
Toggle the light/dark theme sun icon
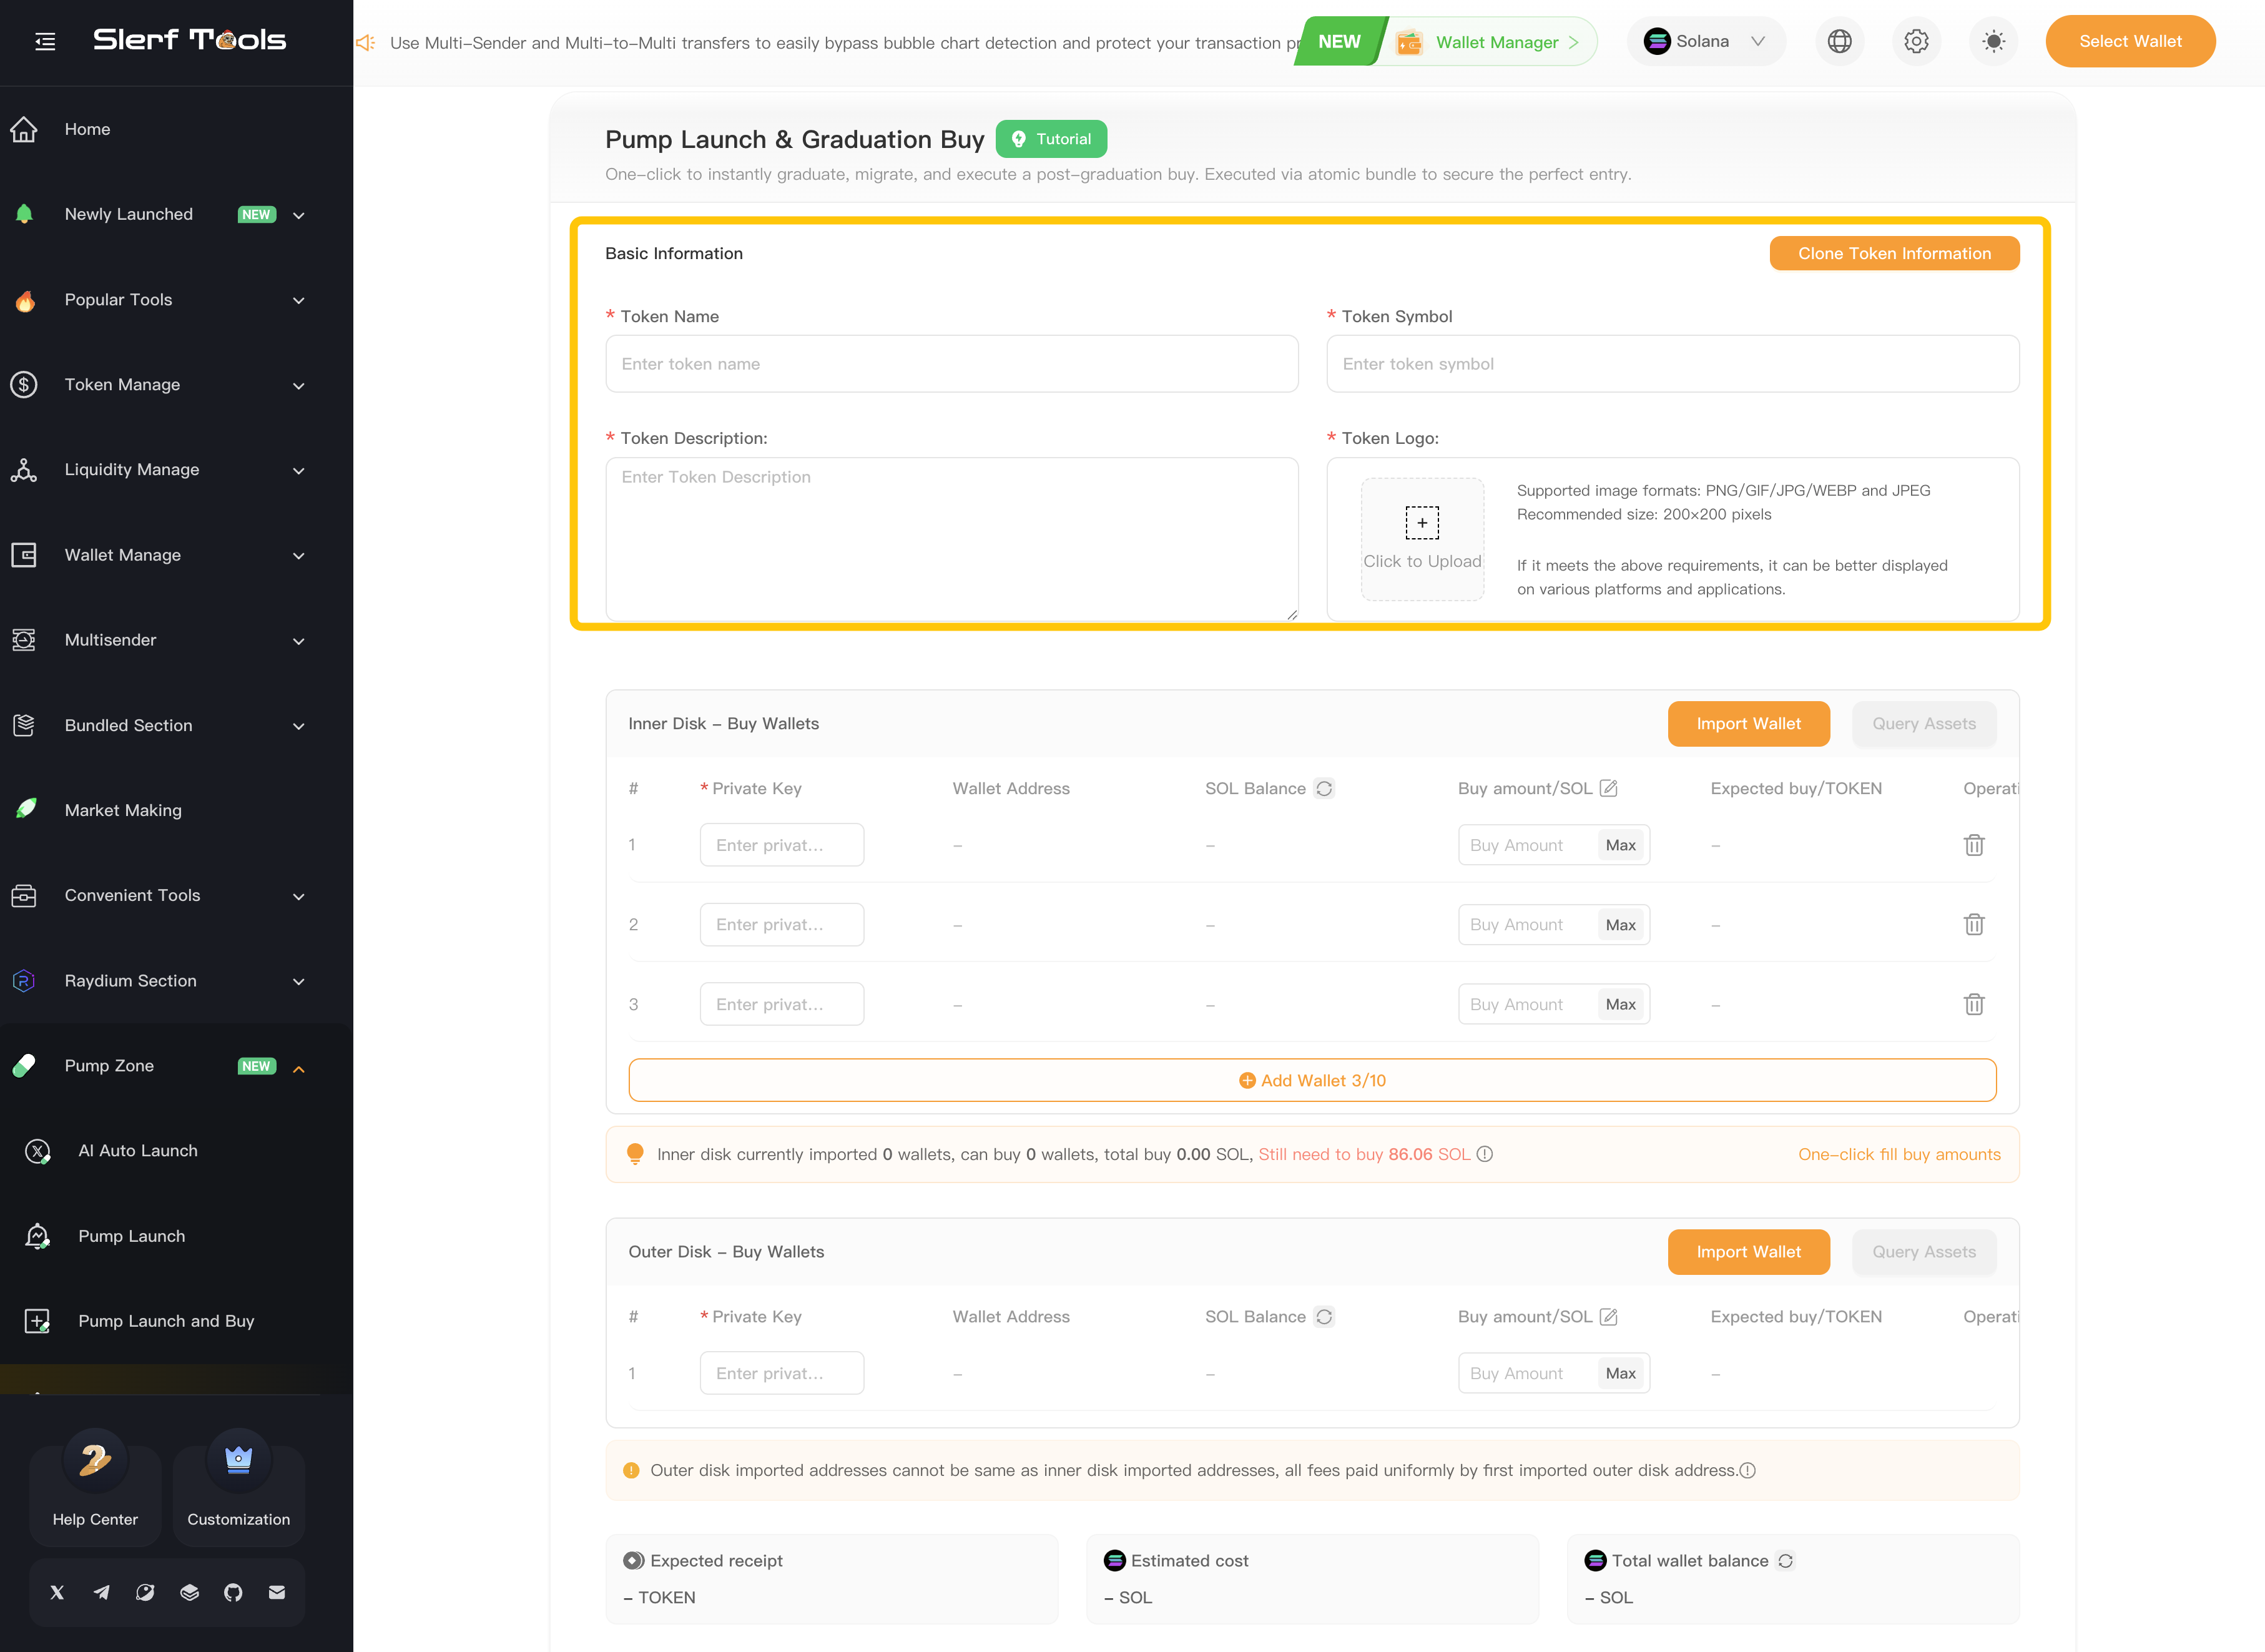coord(1993,41)
